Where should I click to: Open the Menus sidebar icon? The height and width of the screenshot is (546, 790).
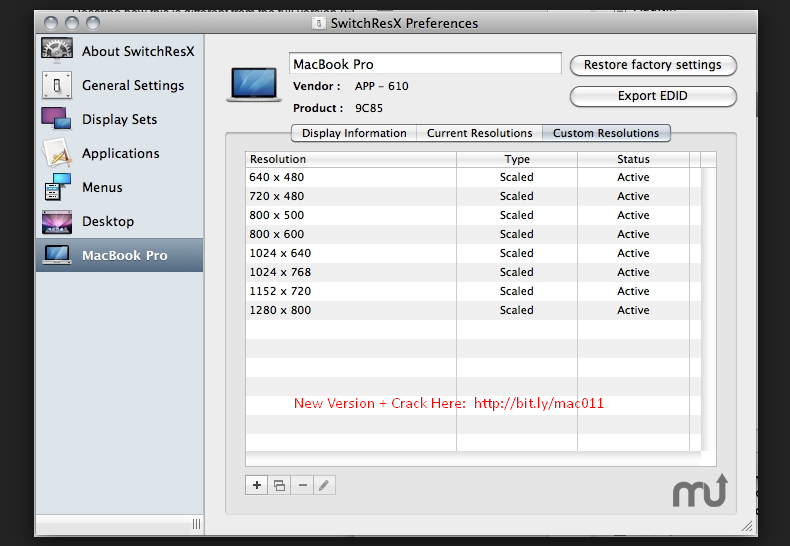click(x=57, y=187)
